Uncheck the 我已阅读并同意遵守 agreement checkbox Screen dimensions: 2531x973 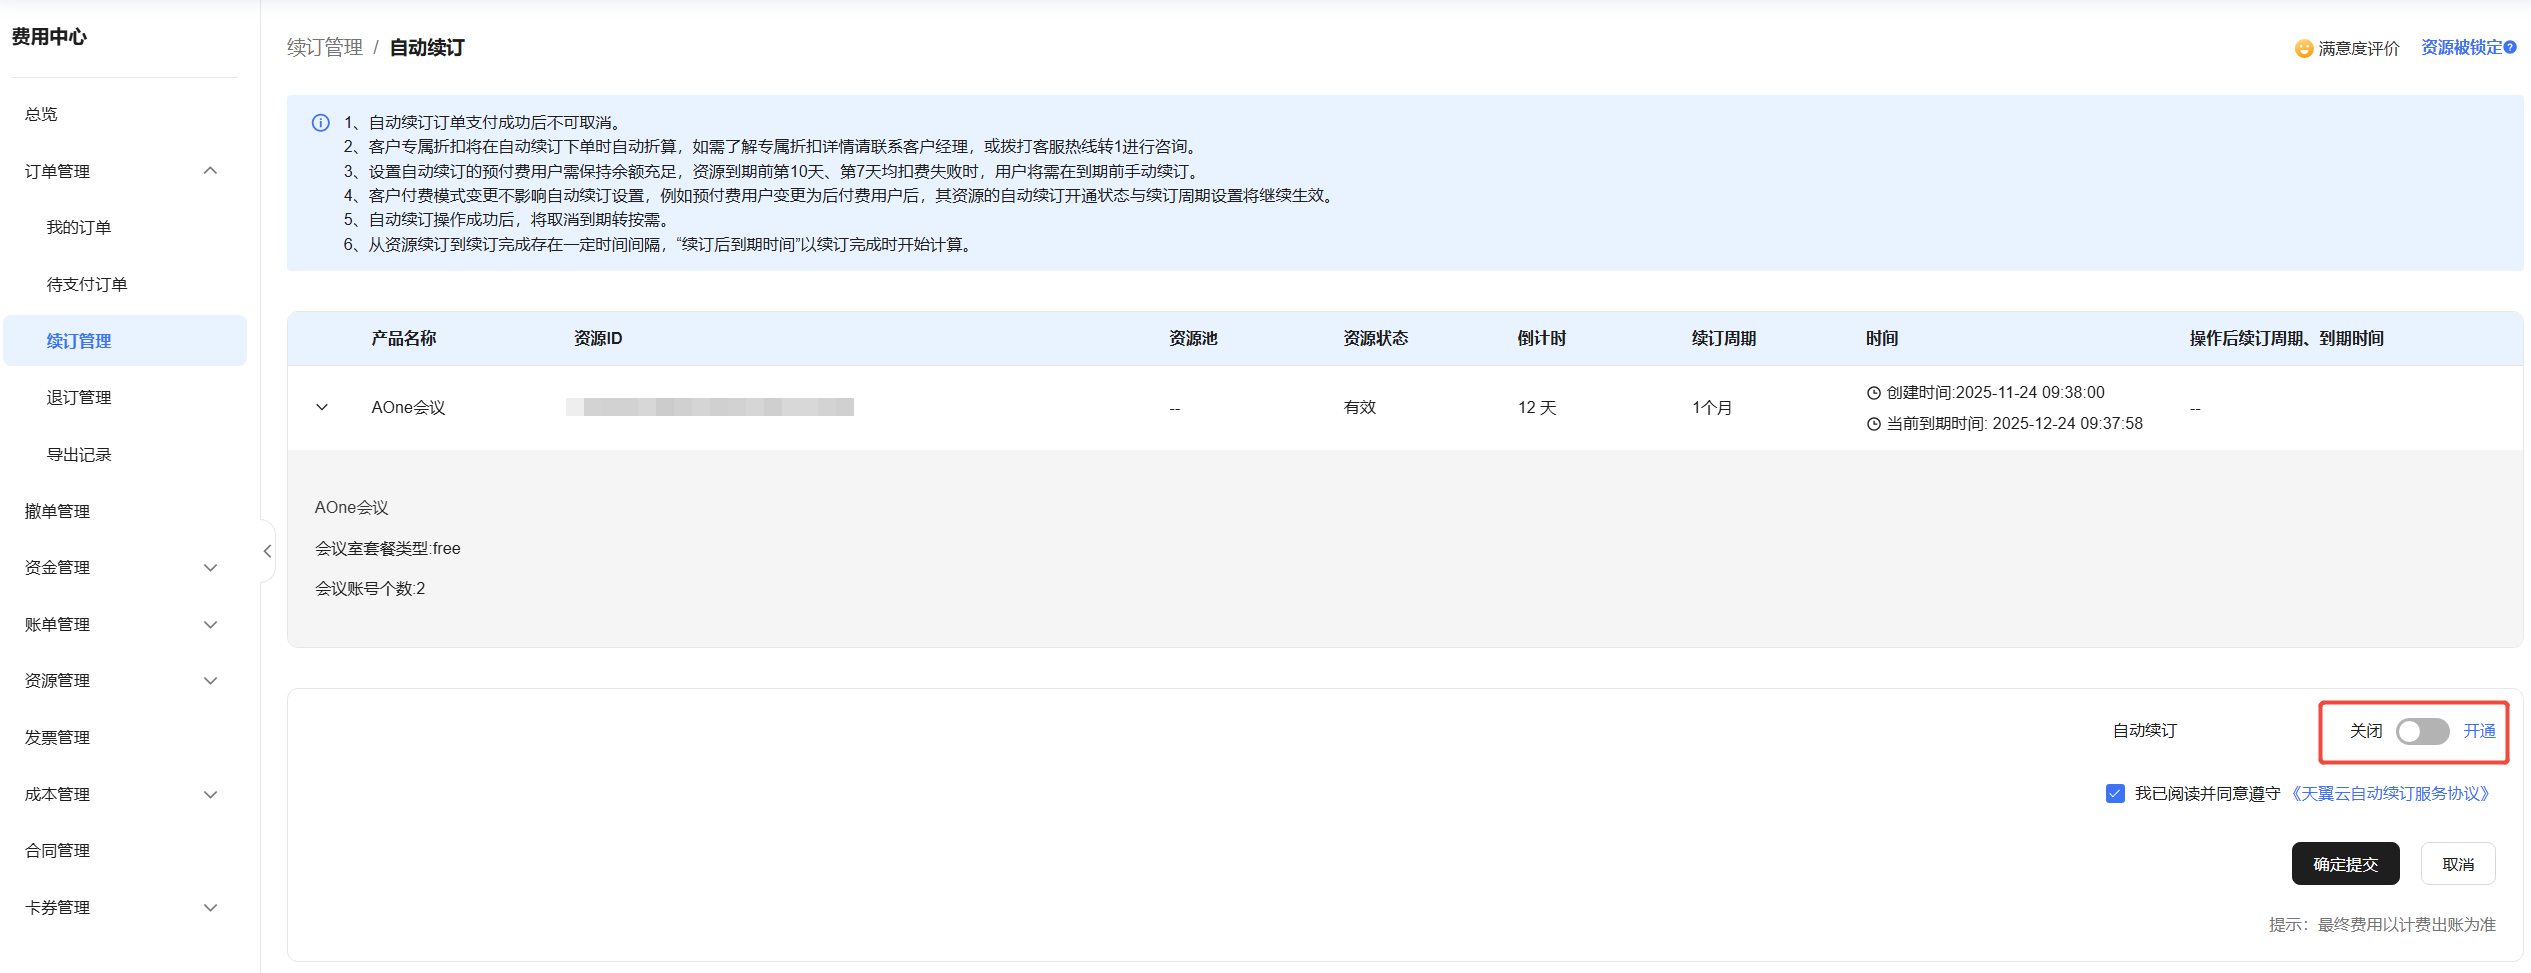click(x=2115, y=793)
